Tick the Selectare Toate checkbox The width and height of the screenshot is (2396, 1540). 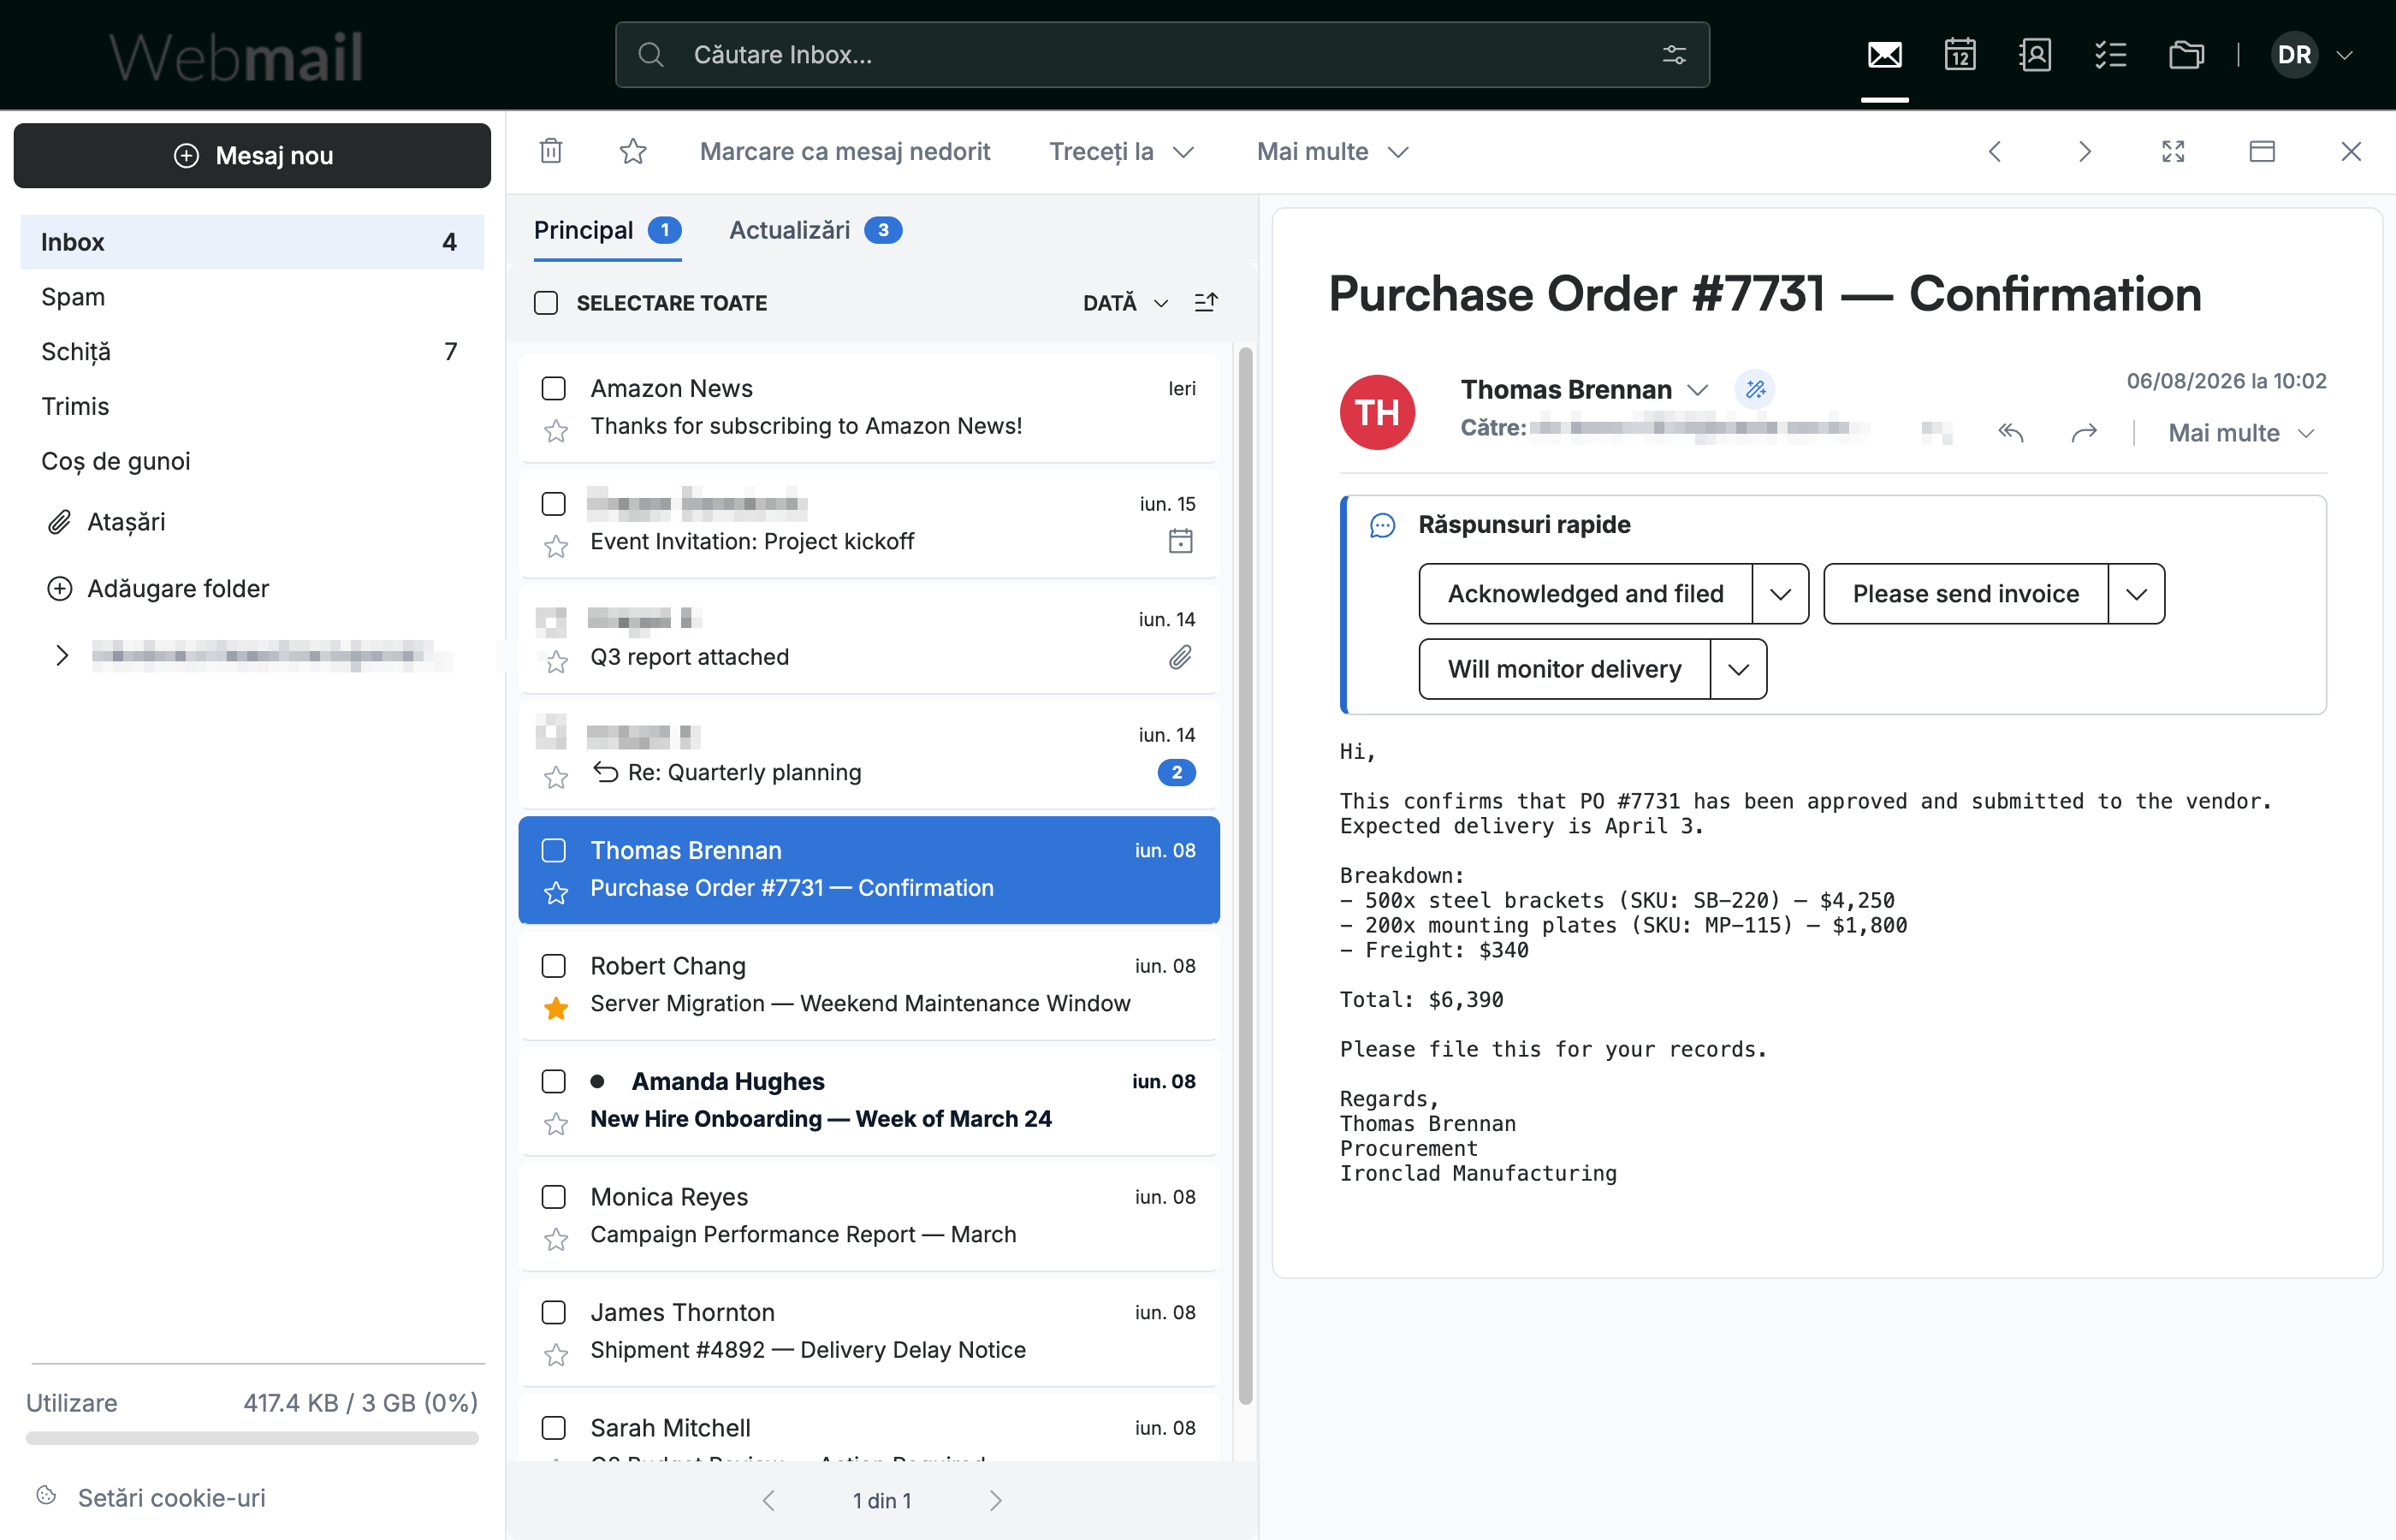[546, 302]
